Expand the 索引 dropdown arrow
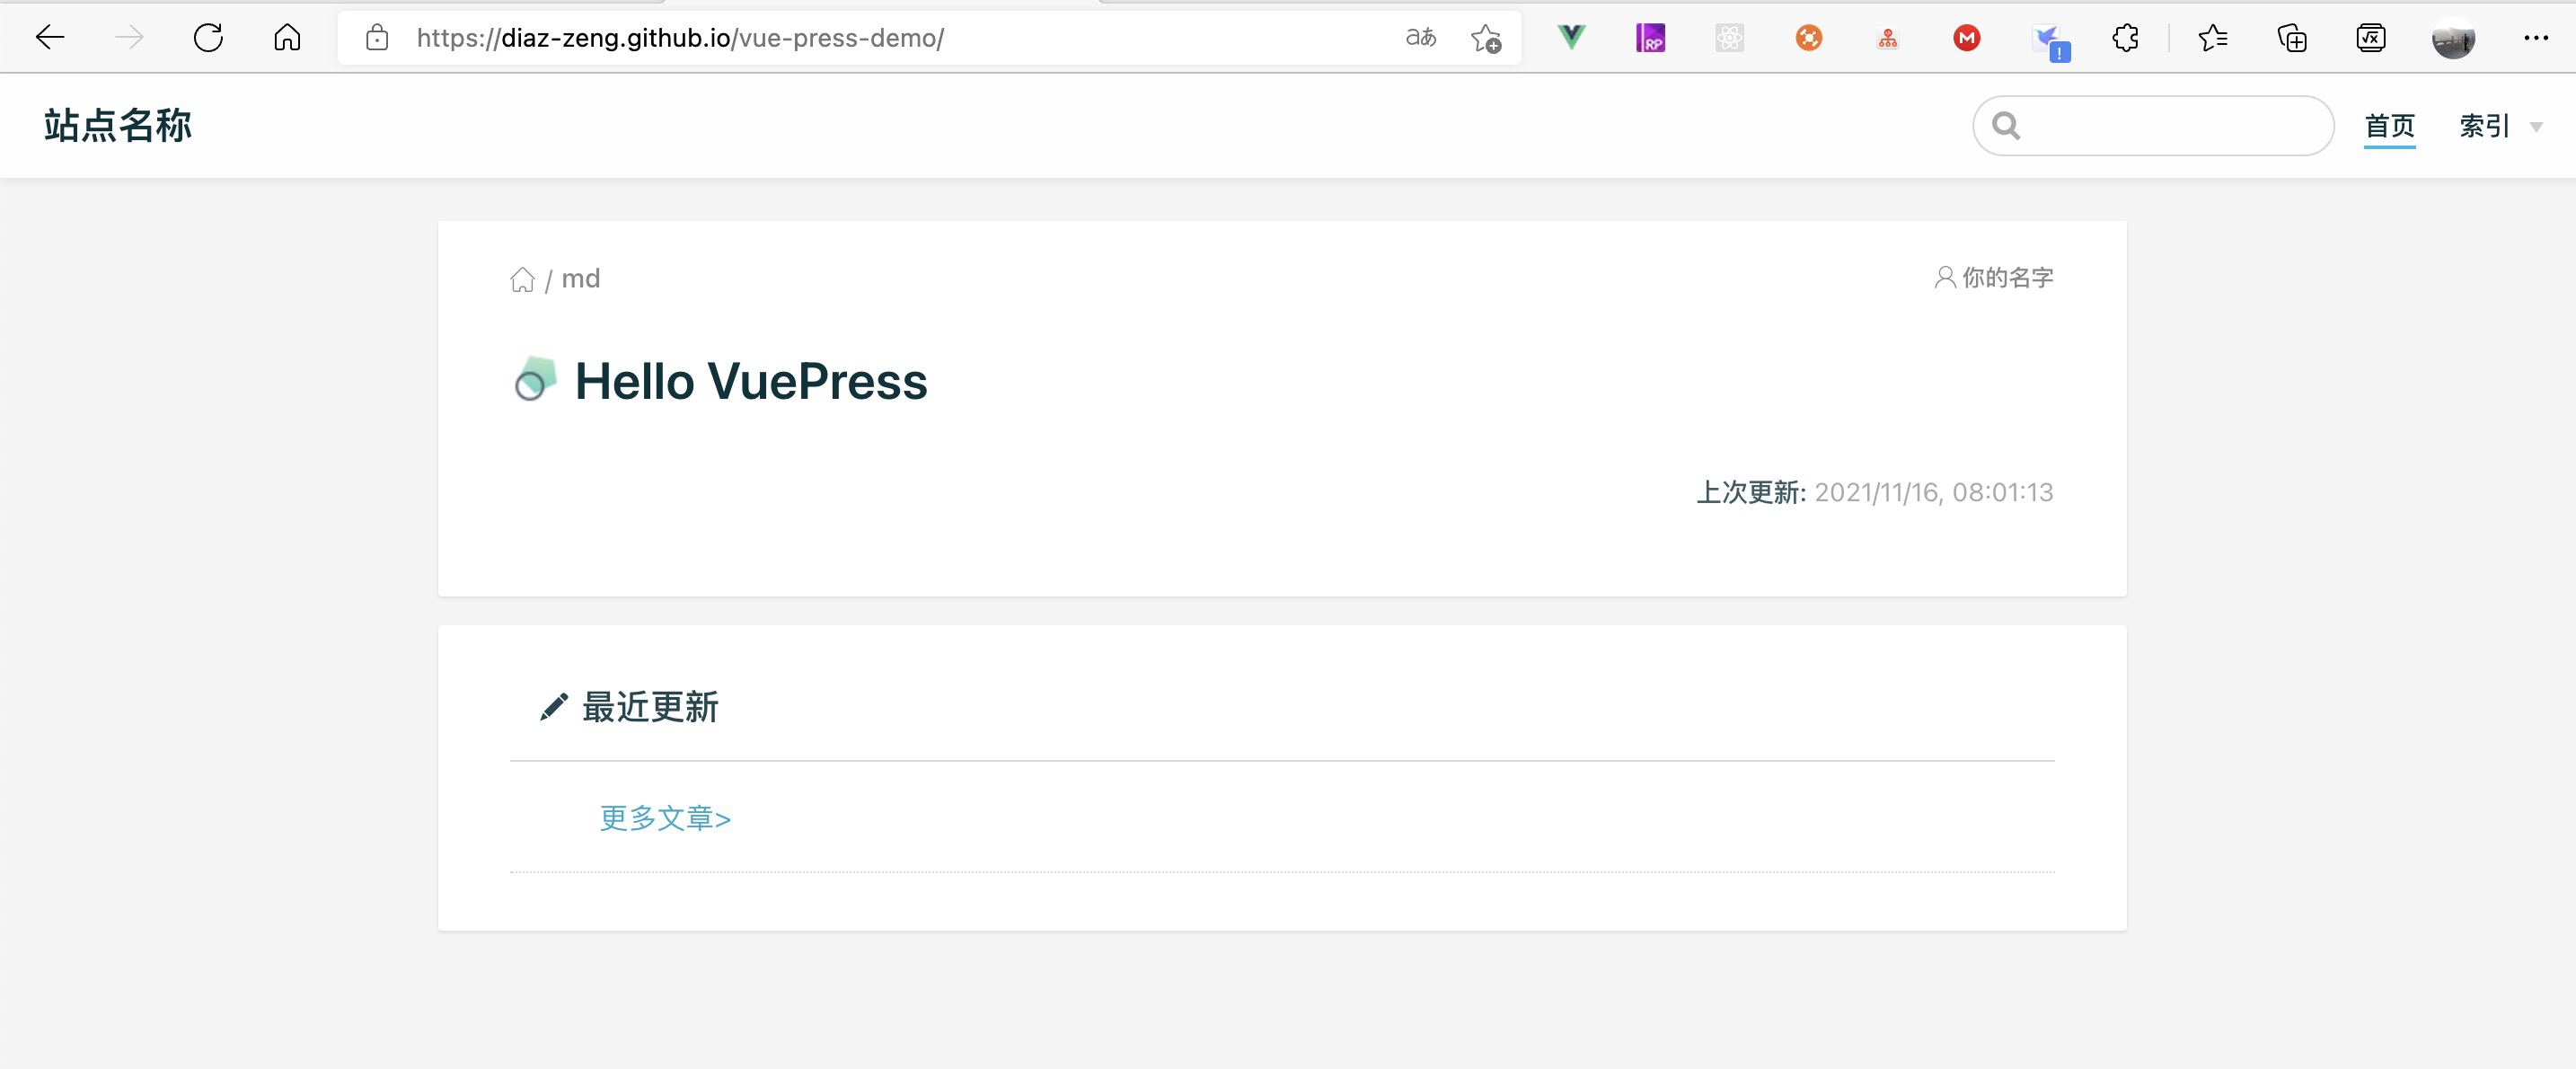This screenshot has width=2576, height=1069. pyautogui.click(x=2536, y=127)
